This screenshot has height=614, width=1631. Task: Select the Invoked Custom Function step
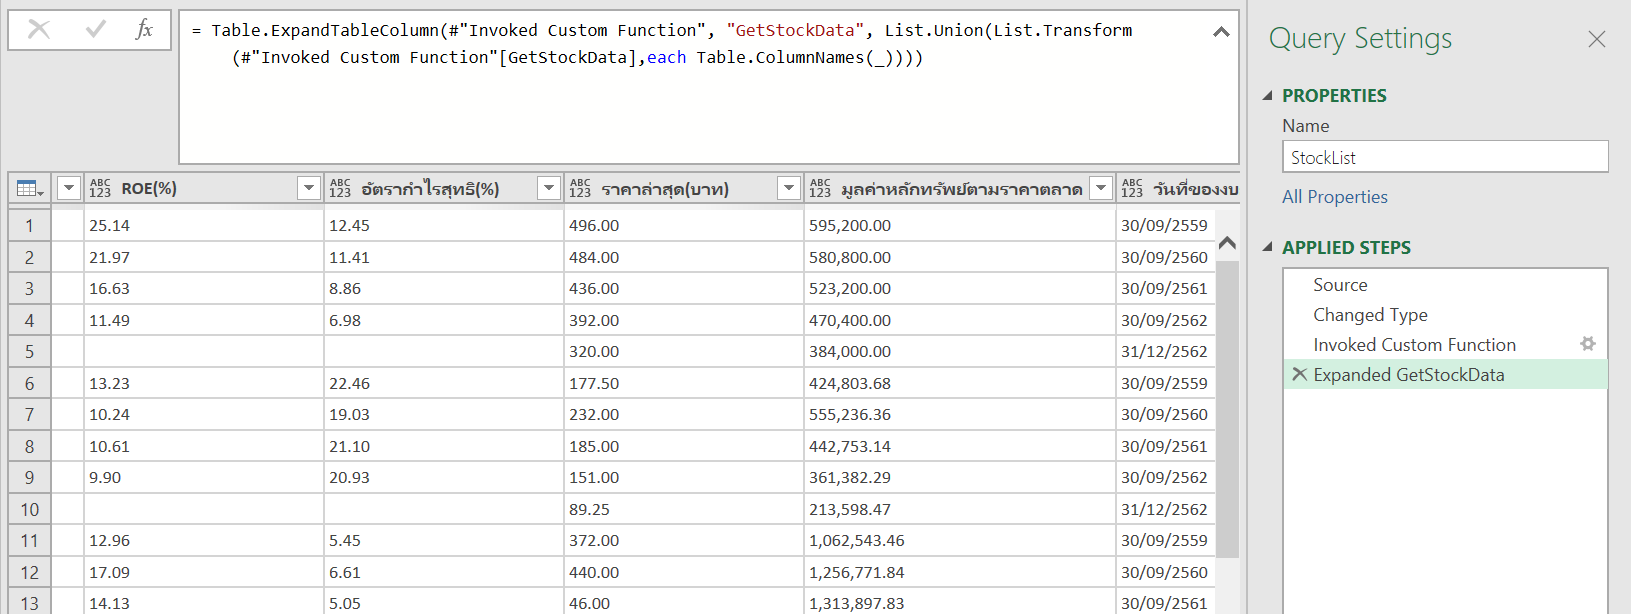click(1445, 345)
